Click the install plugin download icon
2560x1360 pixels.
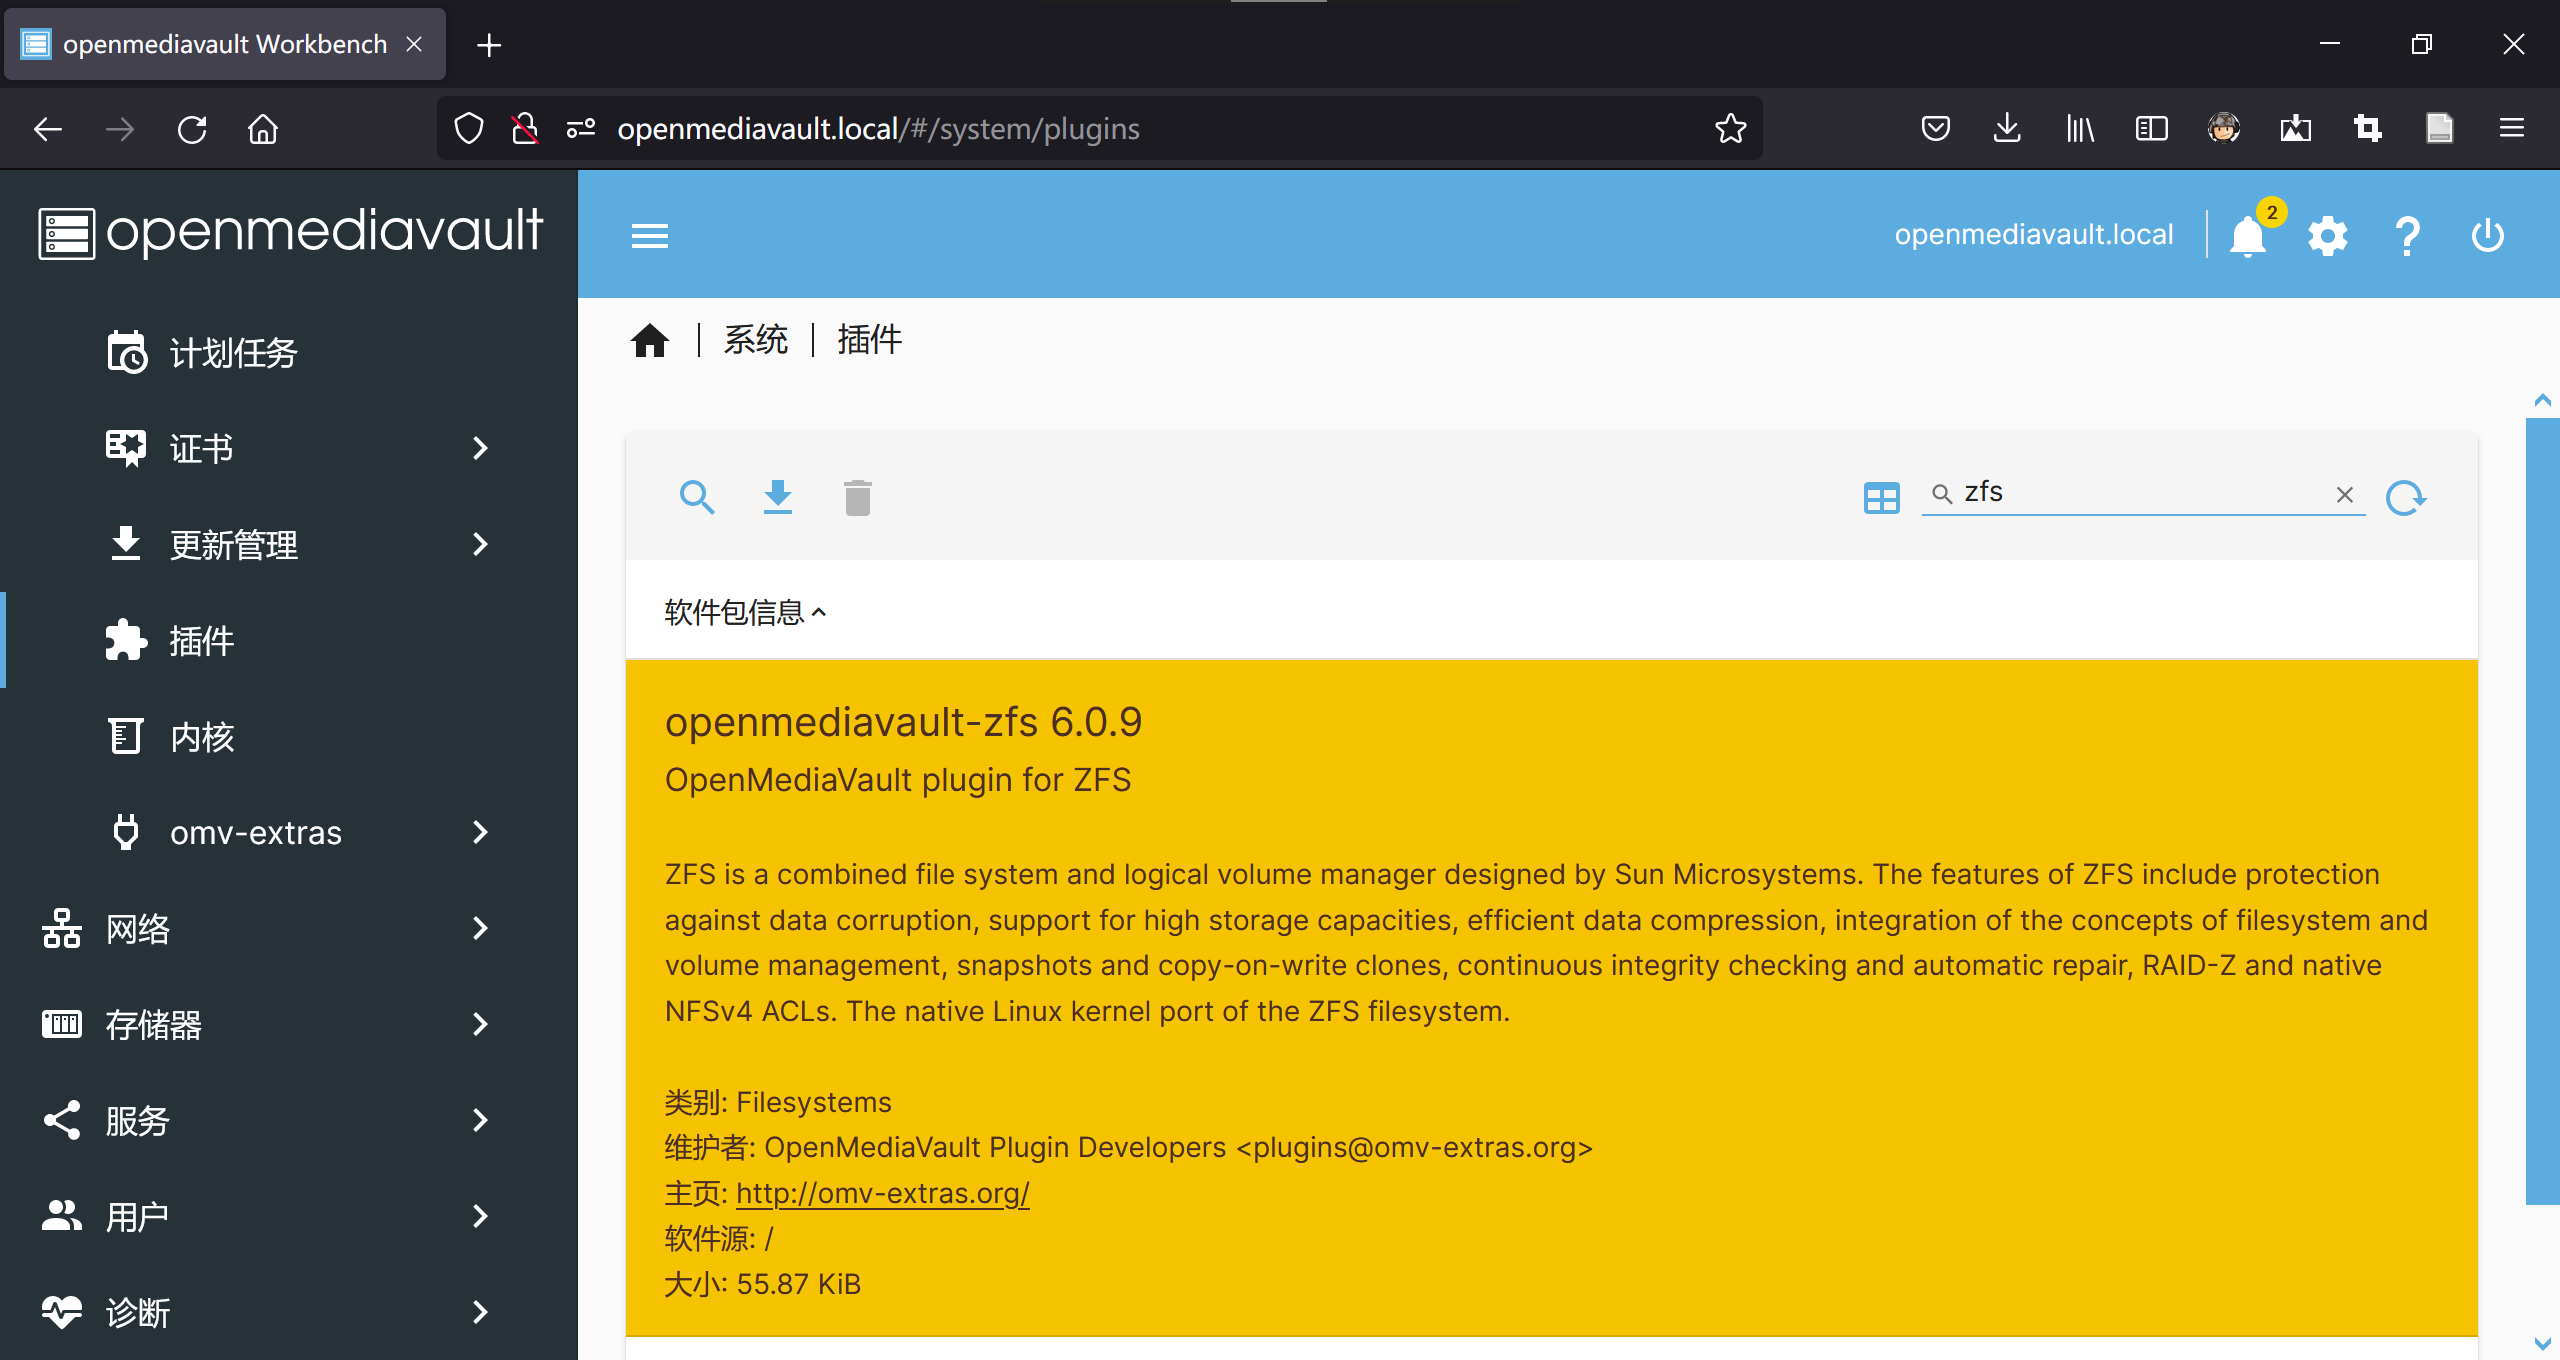pos(777,497)
